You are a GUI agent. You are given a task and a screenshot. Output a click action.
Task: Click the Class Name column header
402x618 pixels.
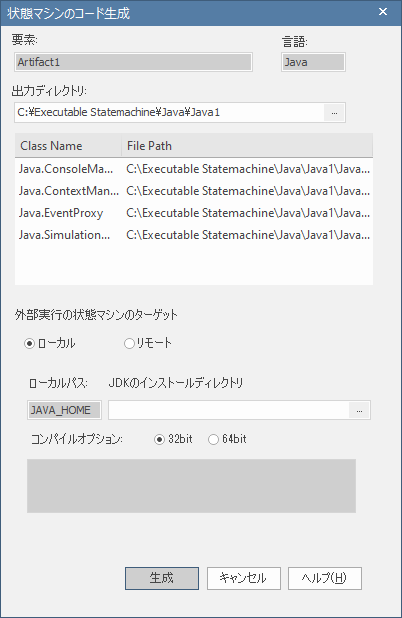point(68,146)
